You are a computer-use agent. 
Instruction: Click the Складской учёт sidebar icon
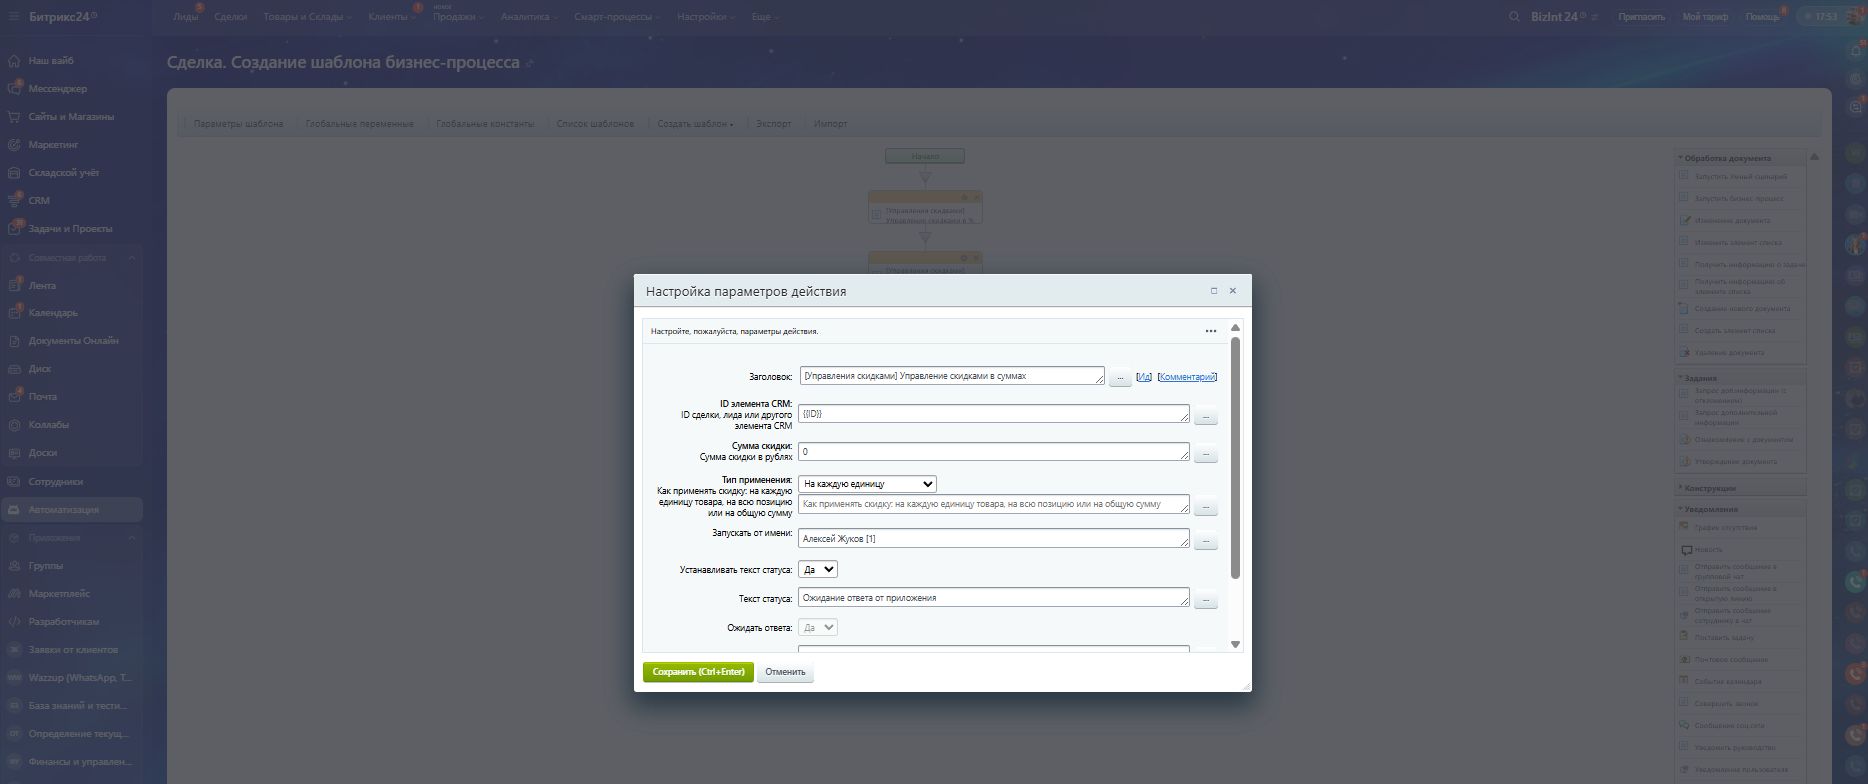(14, 173)
